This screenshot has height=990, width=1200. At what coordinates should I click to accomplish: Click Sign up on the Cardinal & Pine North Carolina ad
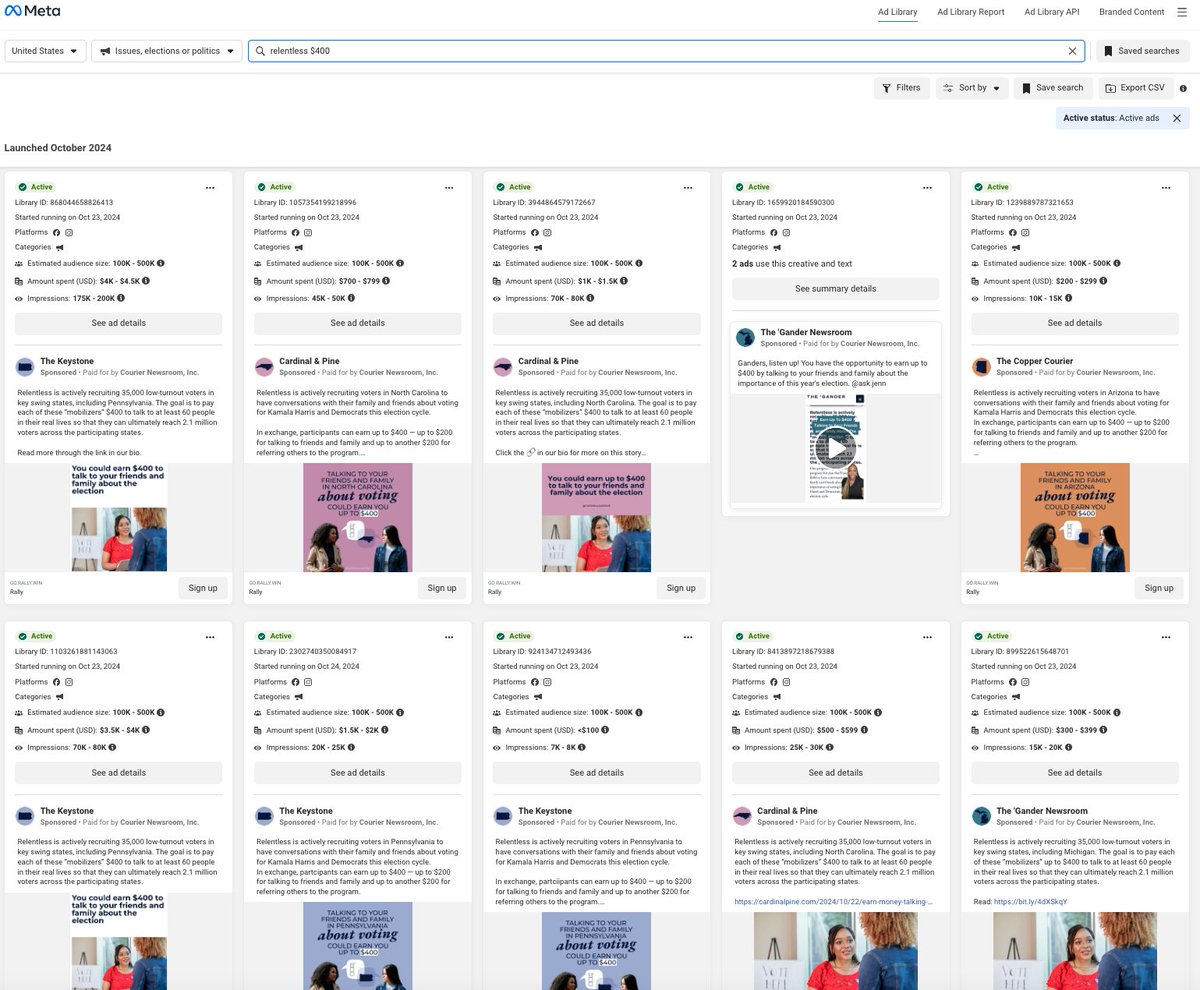(x=442, y=588)
